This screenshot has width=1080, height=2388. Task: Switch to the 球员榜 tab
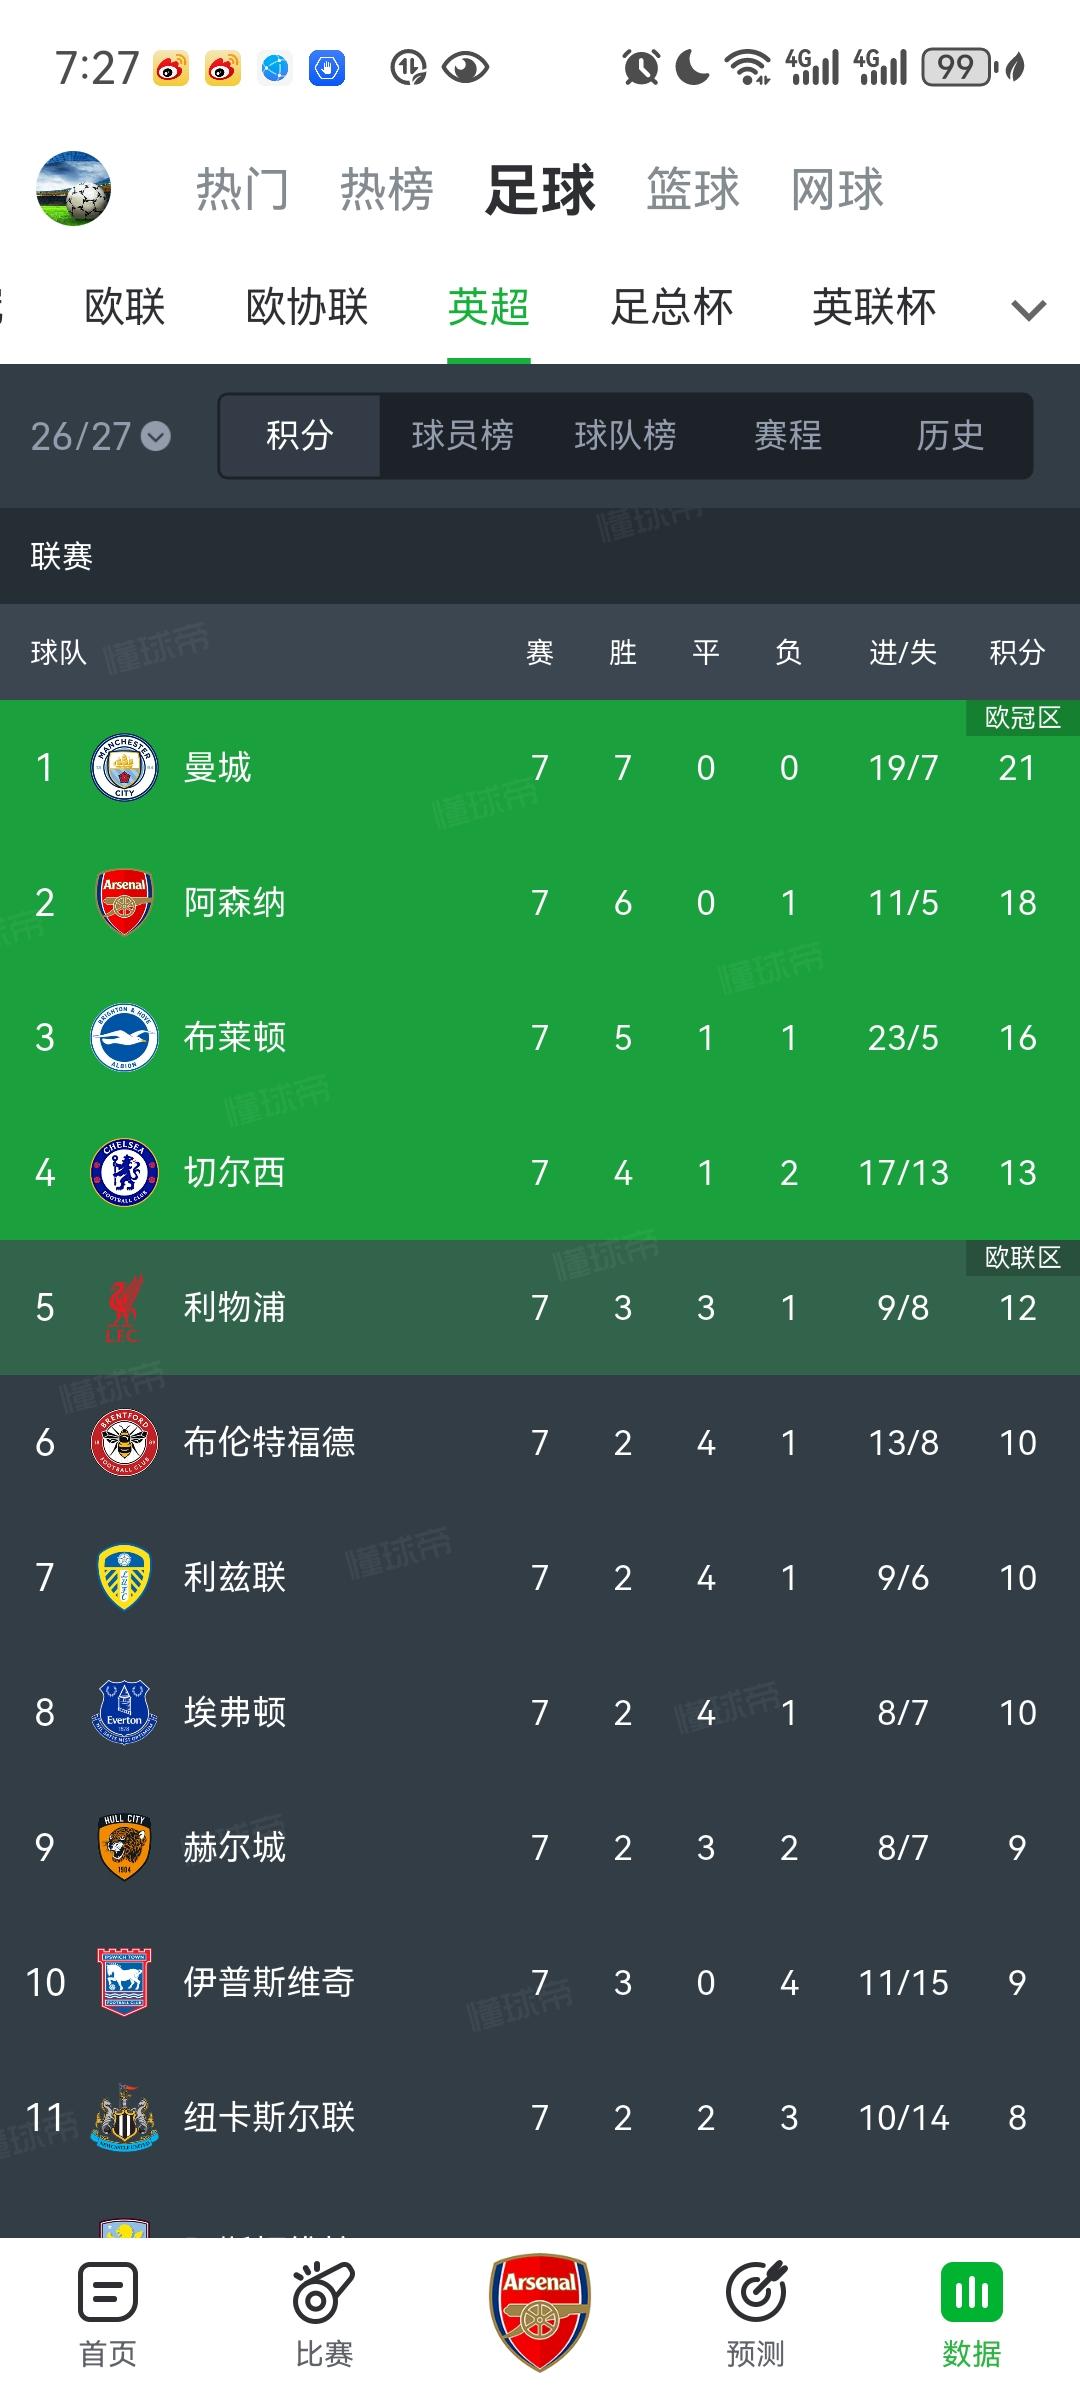[x=462, y=436]
